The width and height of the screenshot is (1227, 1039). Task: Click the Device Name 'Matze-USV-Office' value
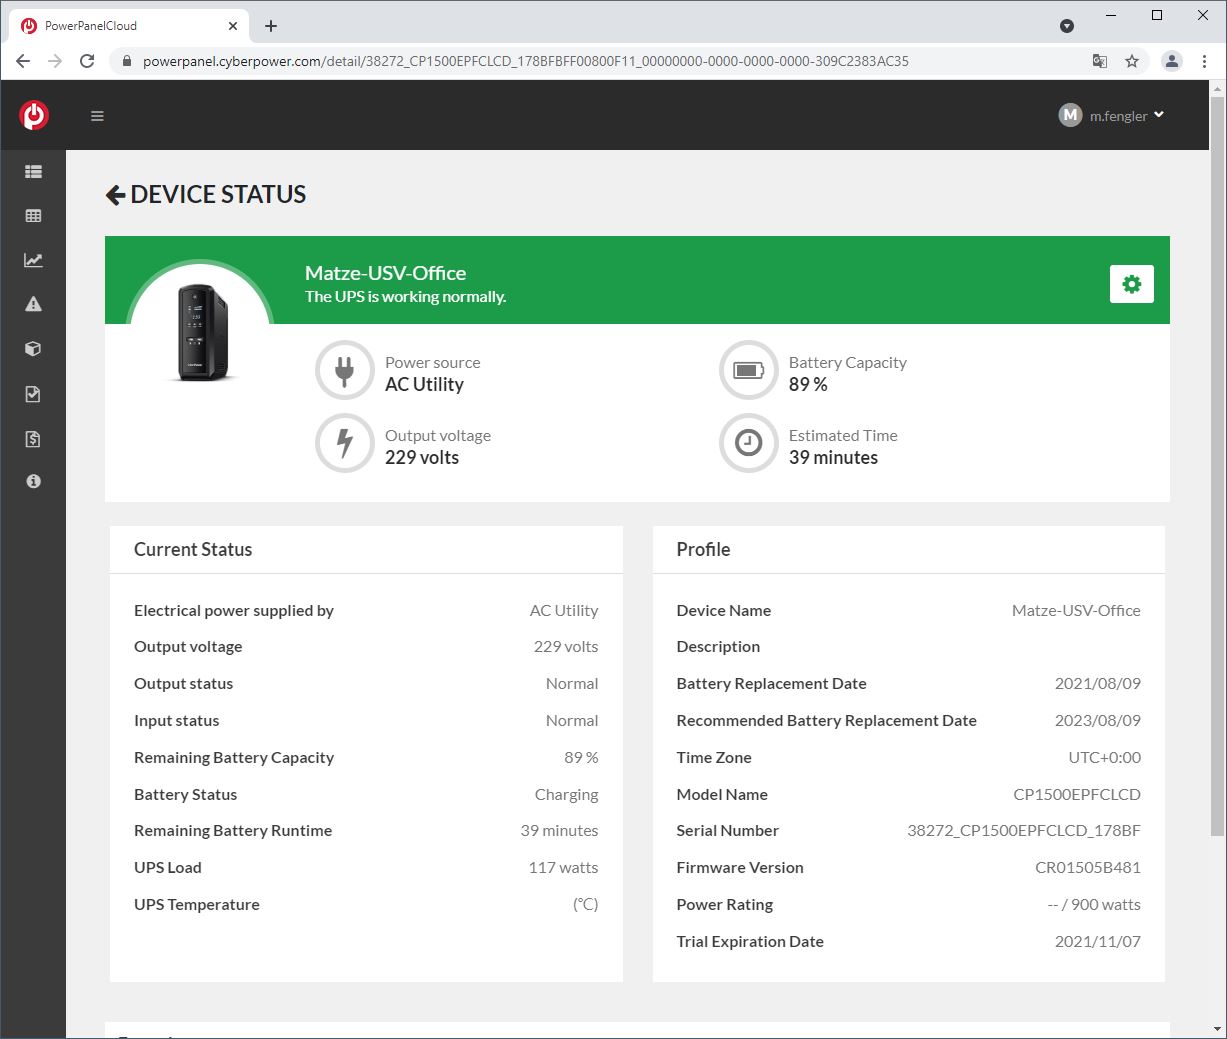[1076, 611]
